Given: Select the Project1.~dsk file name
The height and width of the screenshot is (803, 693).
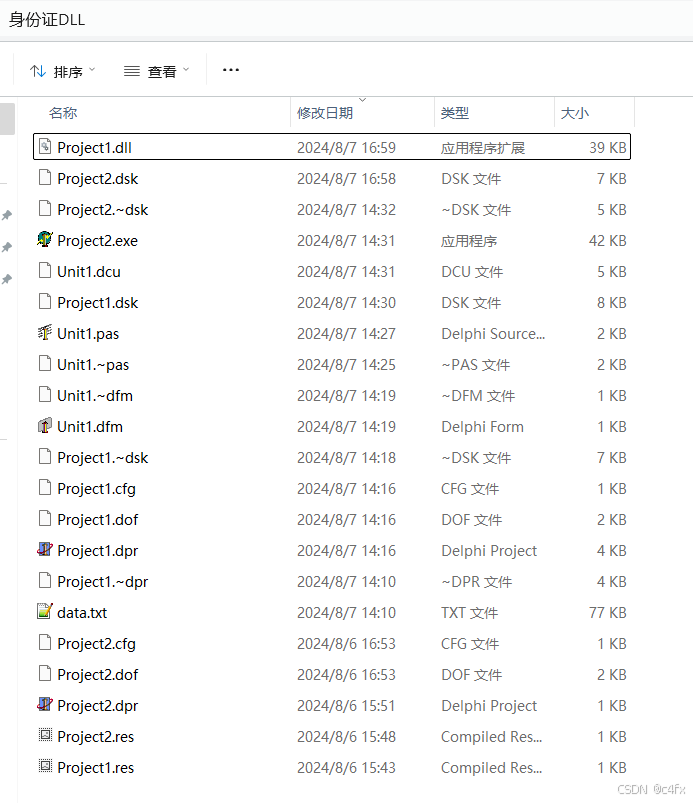Looking at the screenshot, I should [102, 457].
